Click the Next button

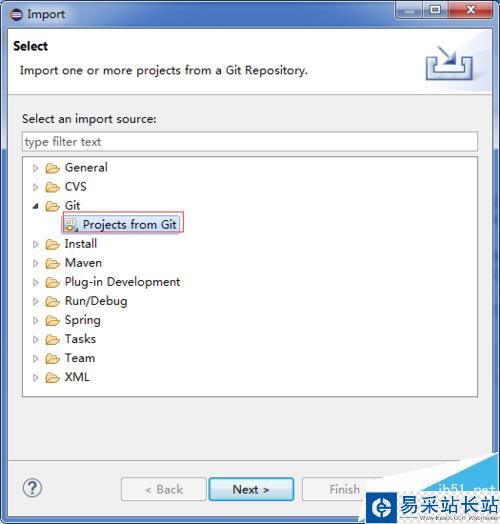251,489
